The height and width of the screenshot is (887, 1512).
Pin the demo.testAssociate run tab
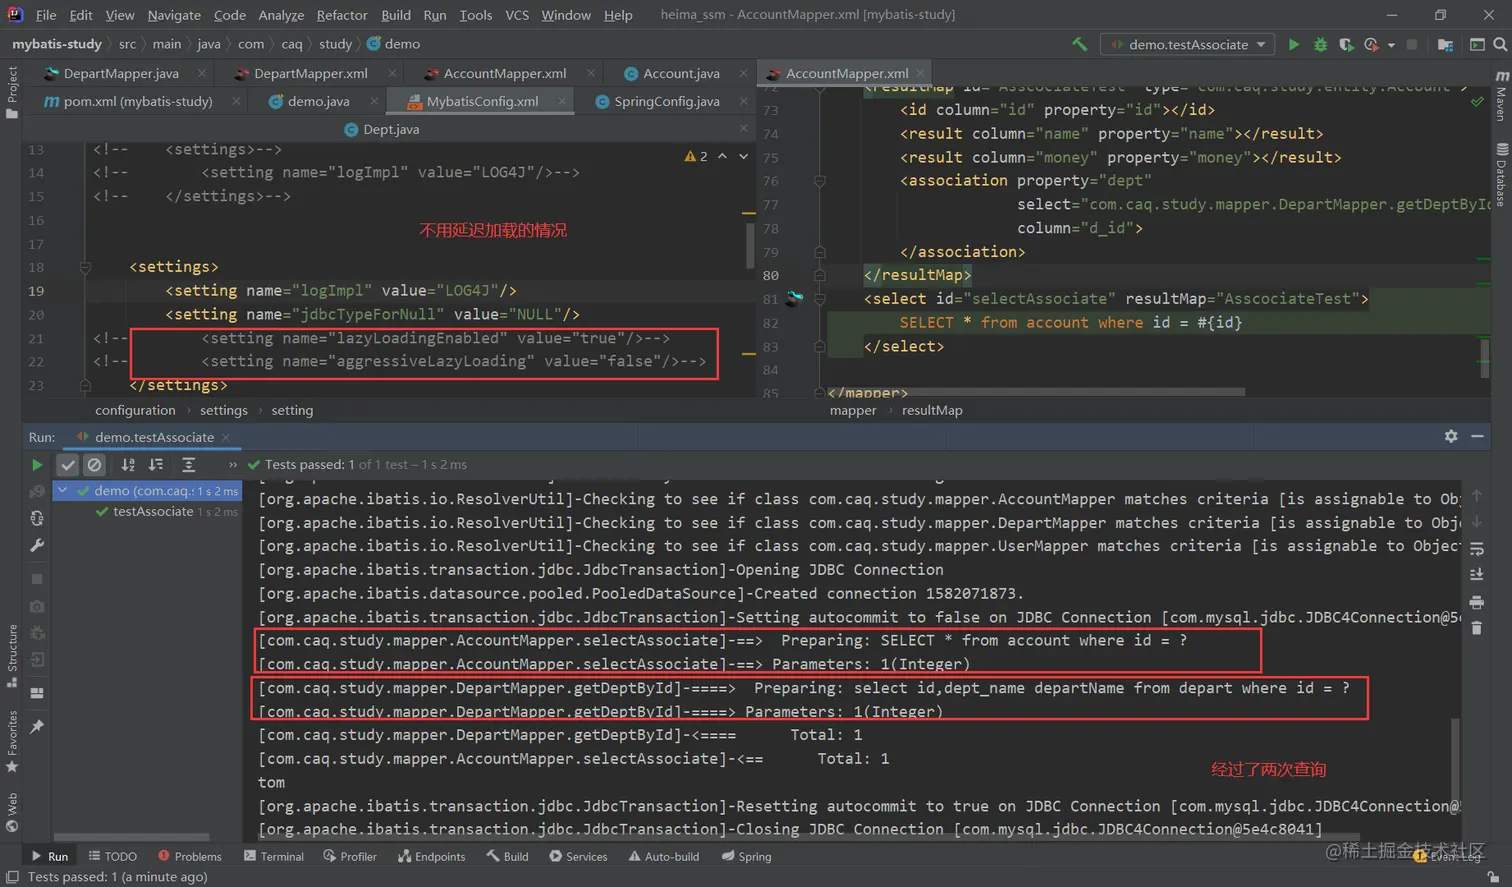click(37, 727)
